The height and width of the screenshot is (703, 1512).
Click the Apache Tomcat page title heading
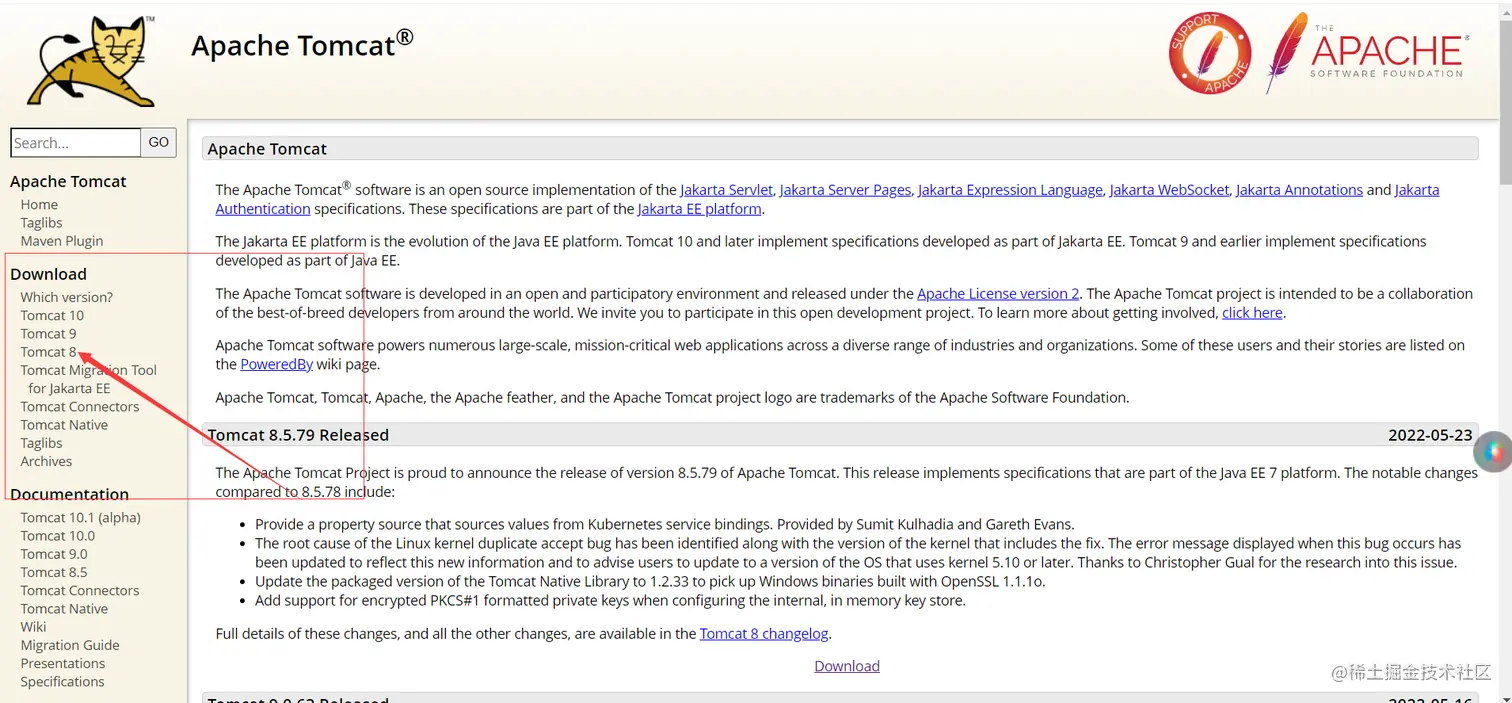tap(302, 44)
